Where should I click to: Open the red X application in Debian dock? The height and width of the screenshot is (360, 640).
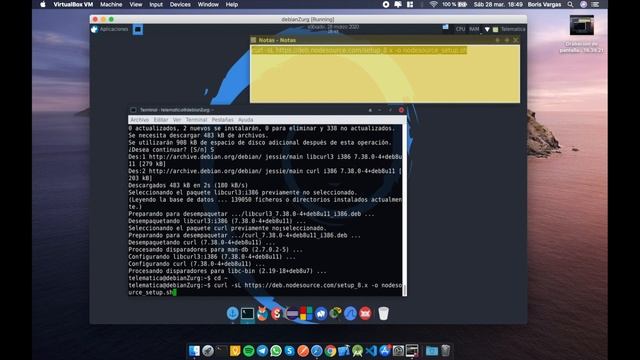tap(365, 313)
